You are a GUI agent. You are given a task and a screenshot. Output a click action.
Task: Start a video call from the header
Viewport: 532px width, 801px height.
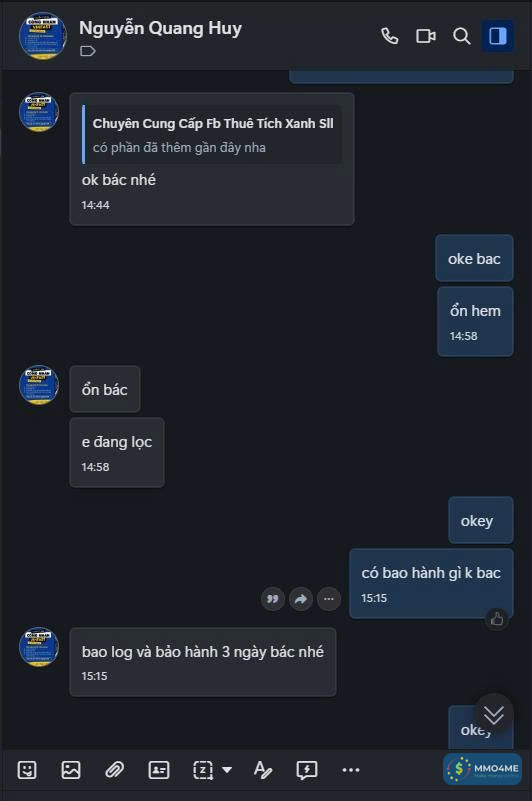(x=425, y=36)
